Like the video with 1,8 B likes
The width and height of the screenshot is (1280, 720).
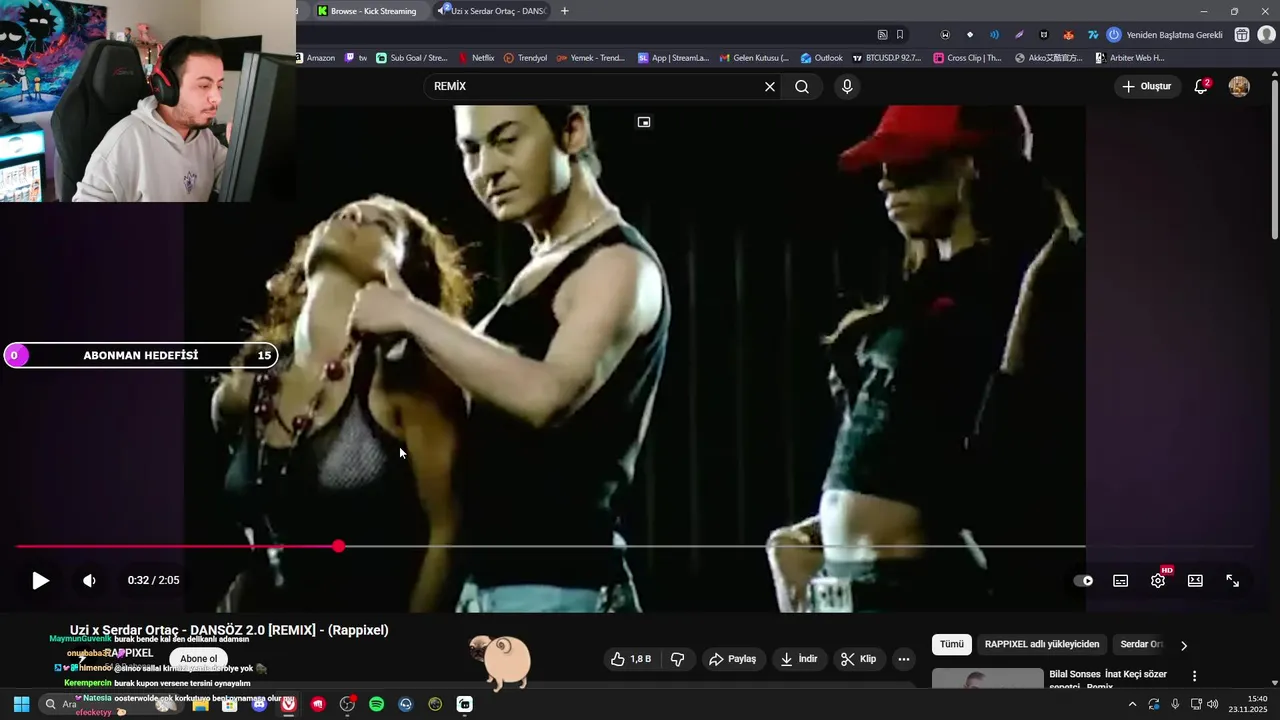point(631,659)
